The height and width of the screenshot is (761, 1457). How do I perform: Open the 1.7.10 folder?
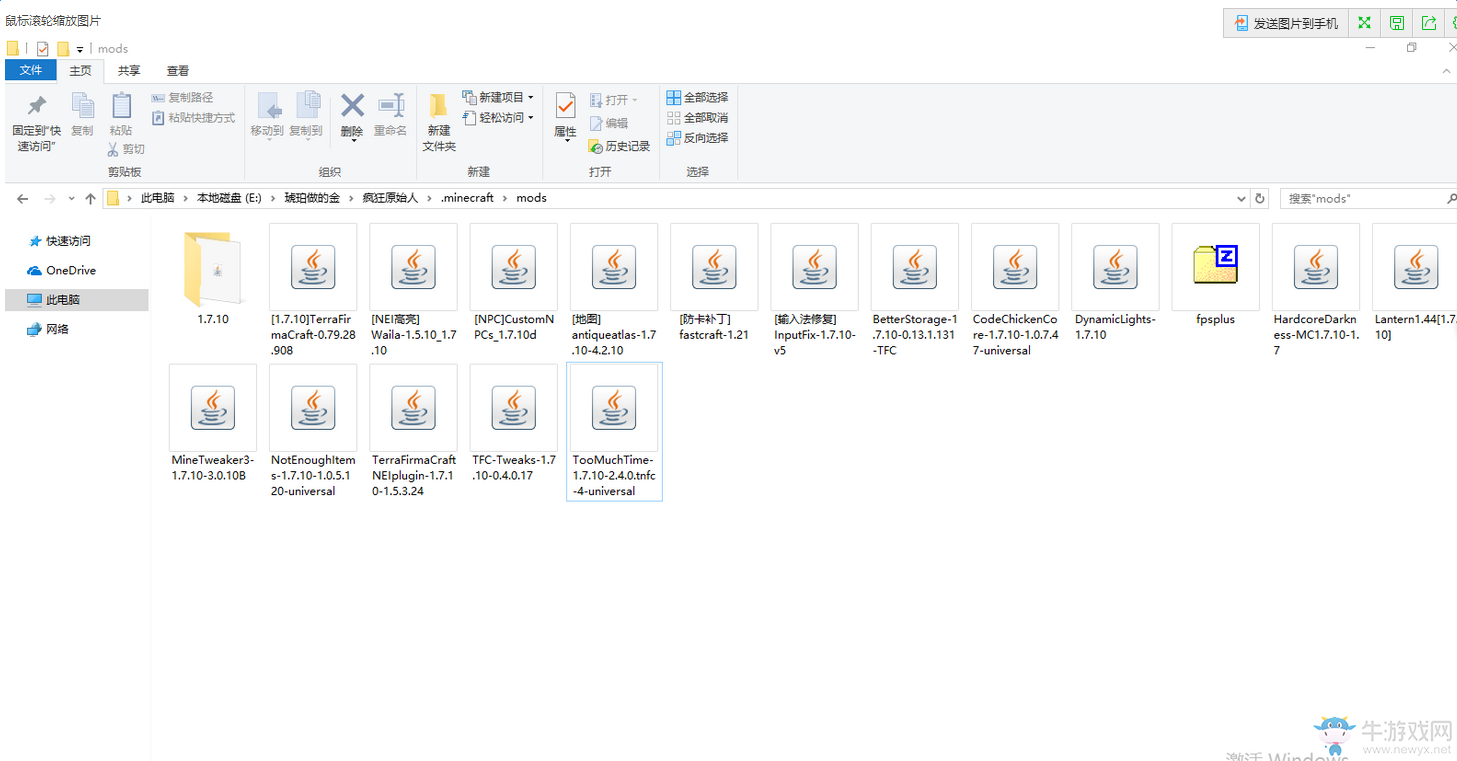[213, 277]
